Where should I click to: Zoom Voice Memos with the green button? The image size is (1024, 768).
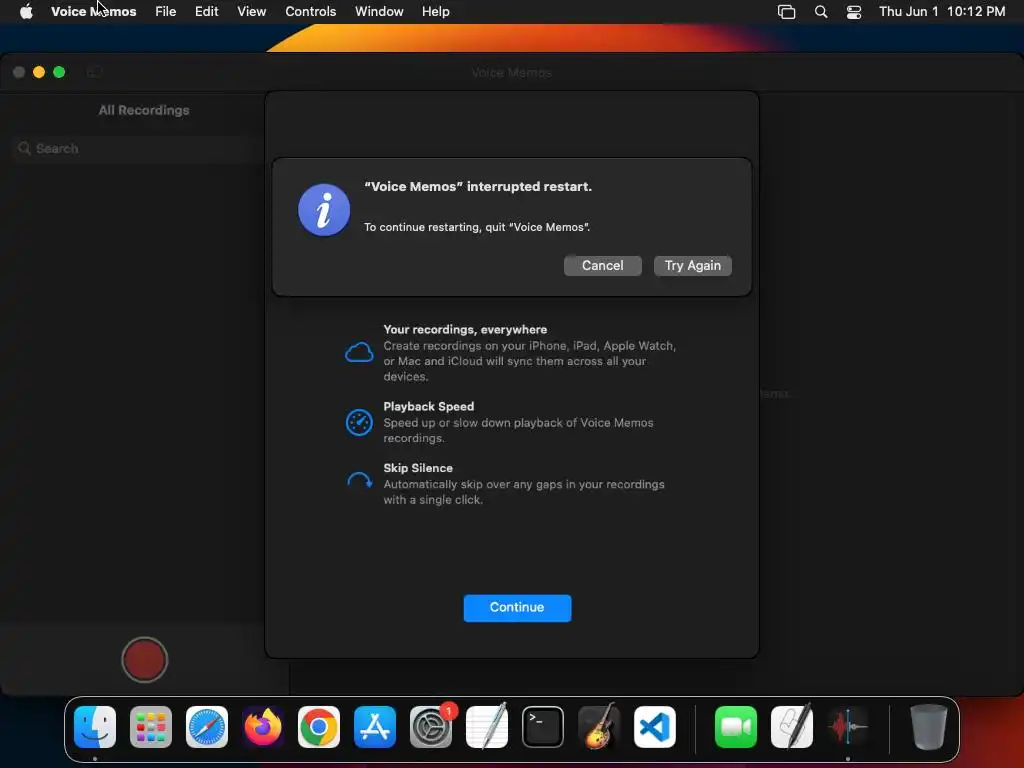coord(59,72)
